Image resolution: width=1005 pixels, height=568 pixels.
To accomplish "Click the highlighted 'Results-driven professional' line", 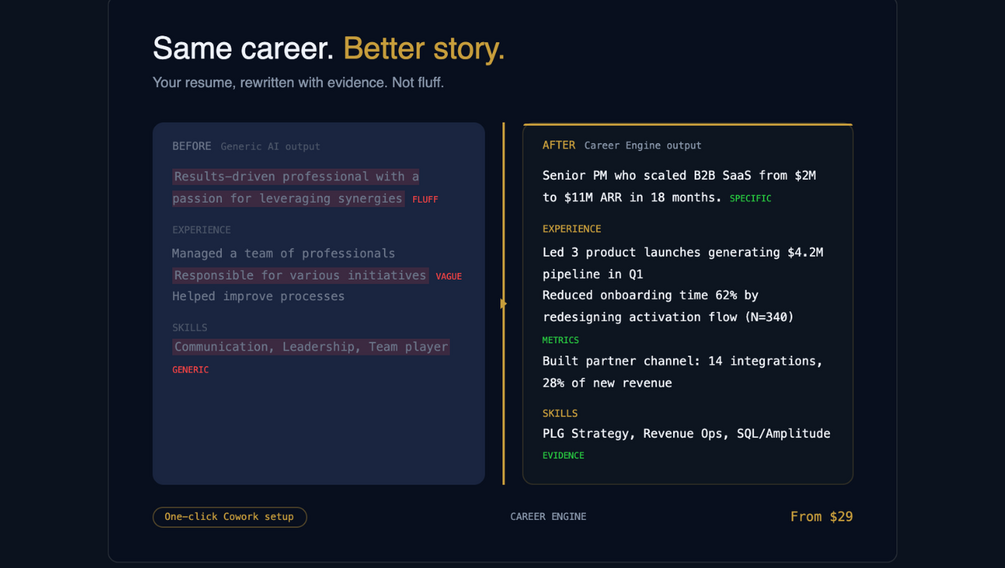I will tap(295, 177).
